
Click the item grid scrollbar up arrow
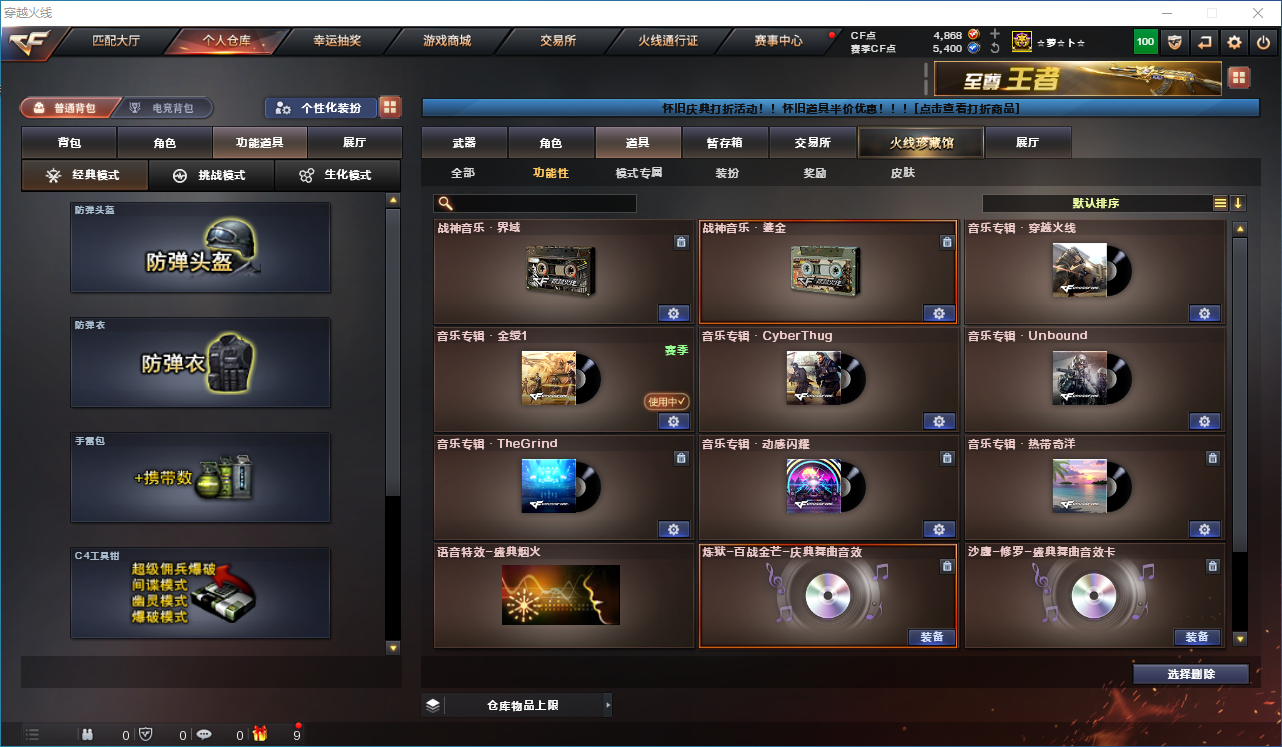coord(1240,229)
